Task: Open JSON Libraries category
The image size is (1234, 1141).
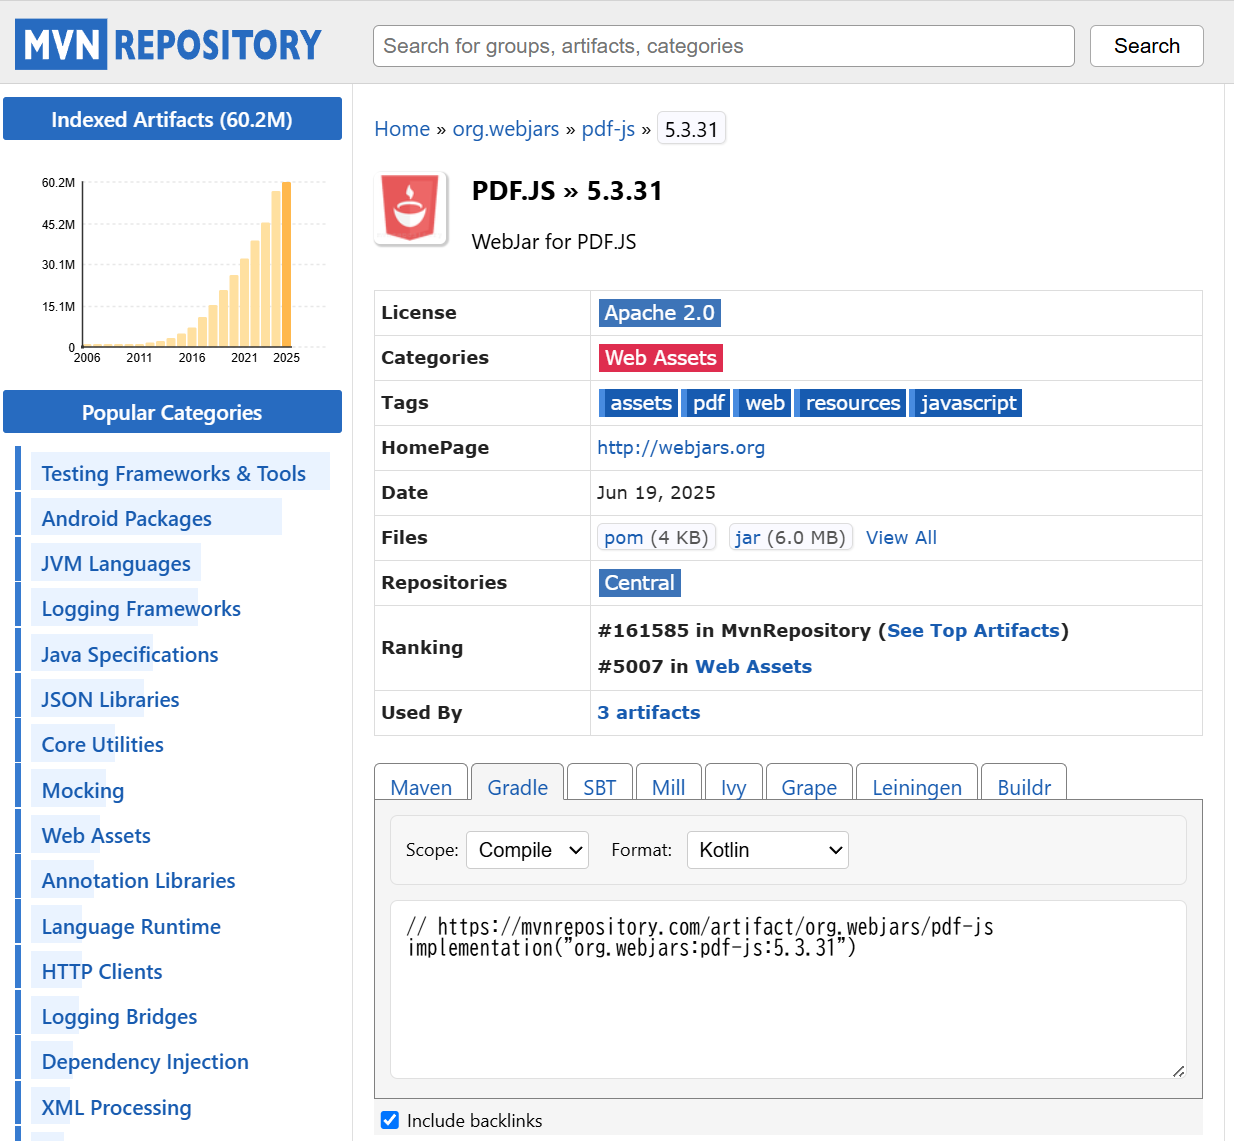Action: point(110,700)
